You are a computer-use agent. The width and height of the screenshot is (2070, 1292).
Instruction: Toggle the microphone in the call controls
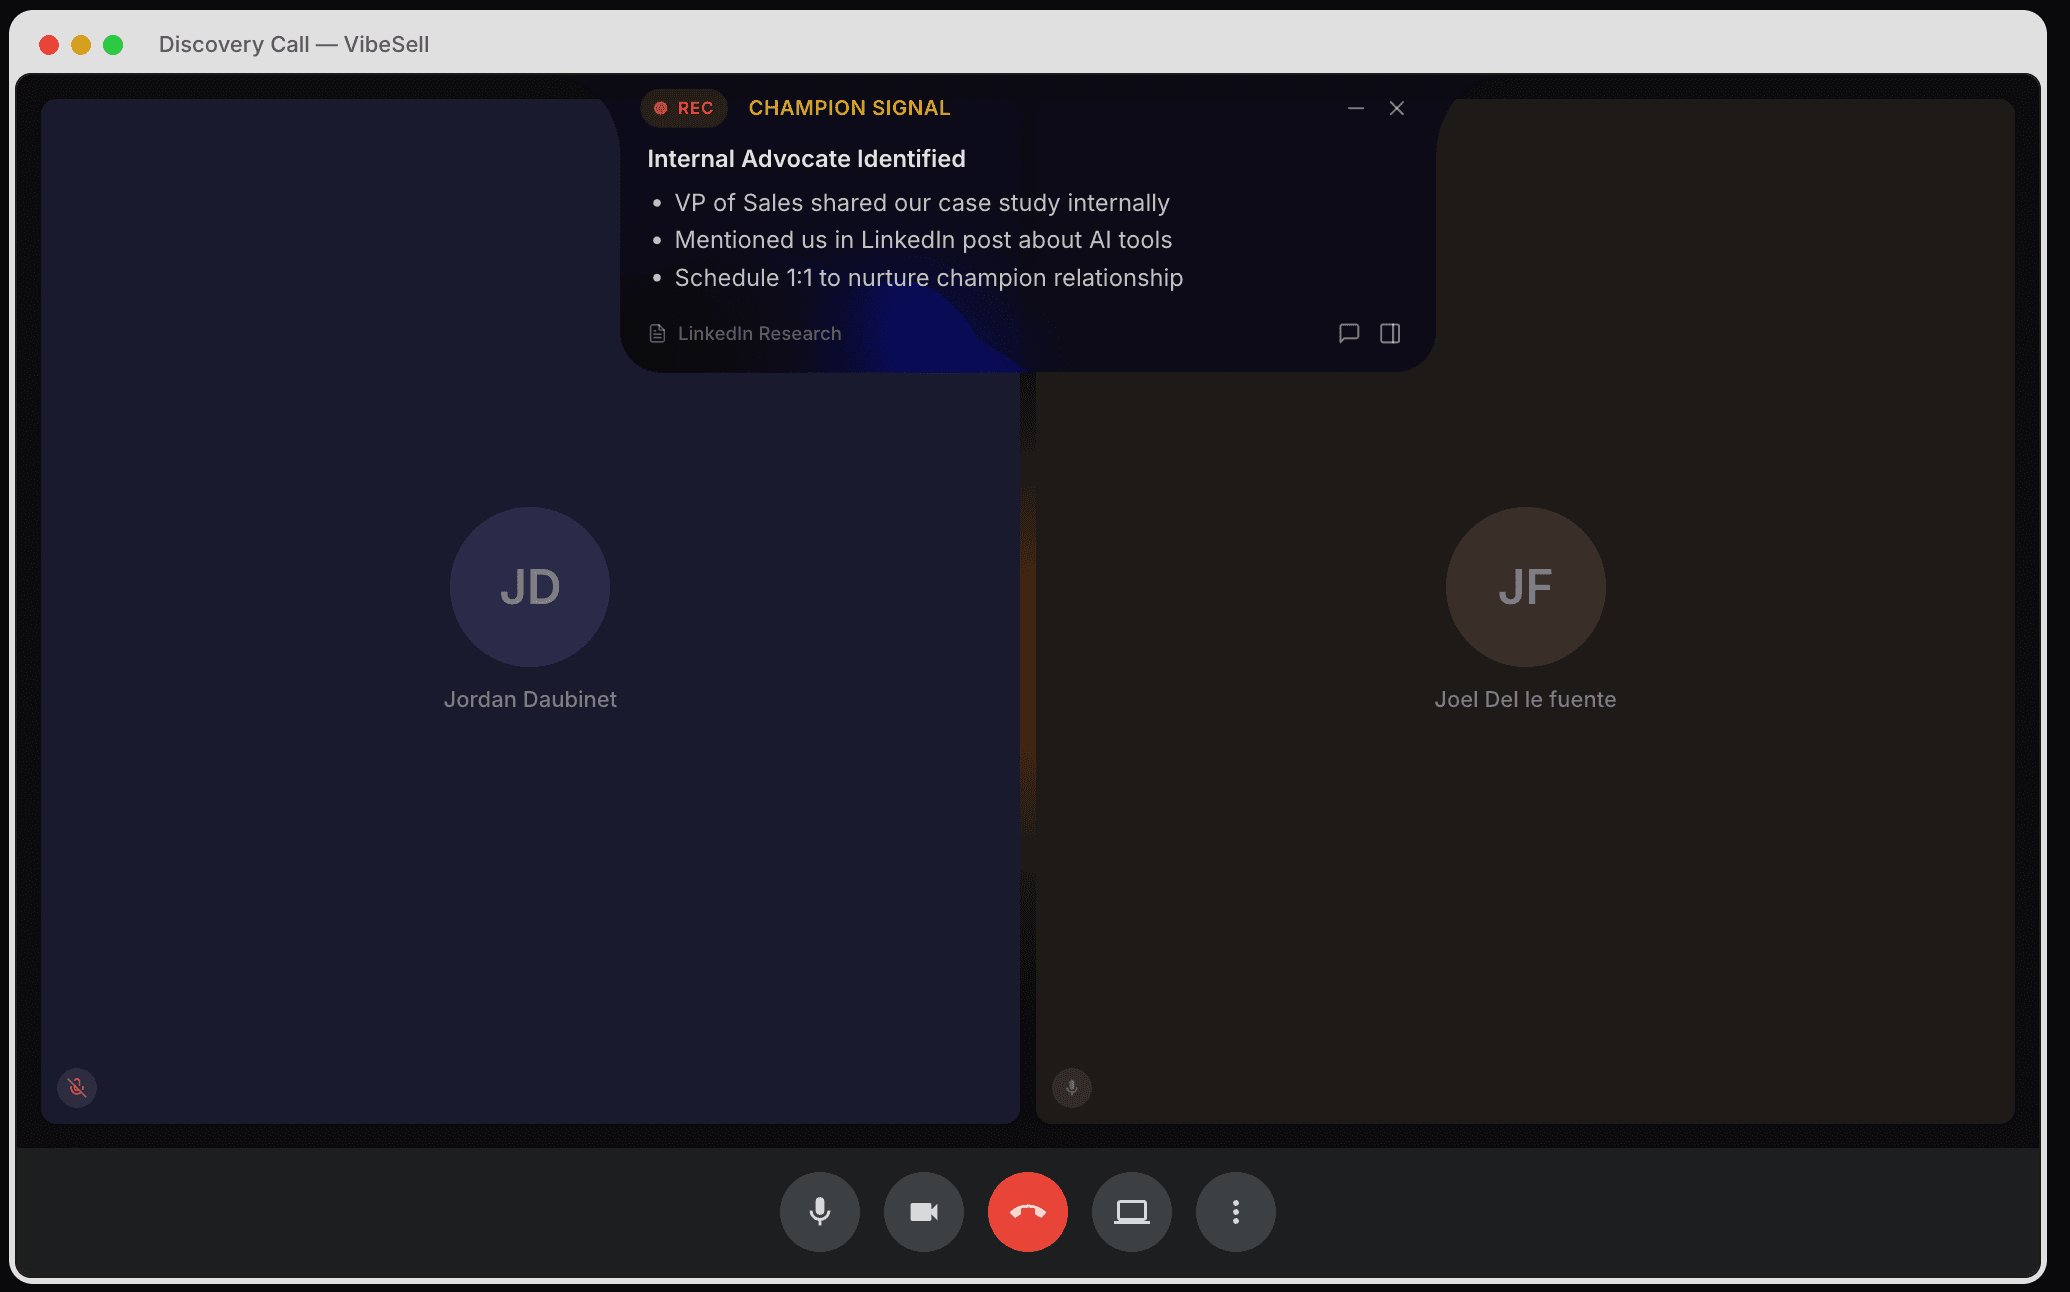pyautogui.click(x=820, y=1212)
